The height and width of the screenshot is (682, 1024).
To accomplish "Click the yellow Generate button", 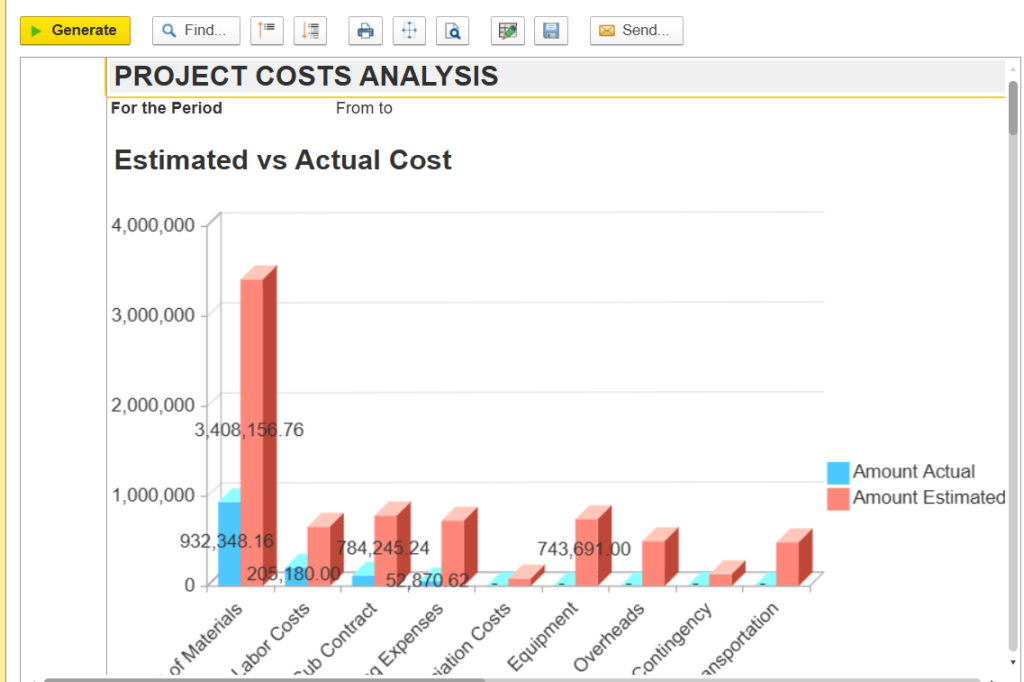I will tap(75, 31).
